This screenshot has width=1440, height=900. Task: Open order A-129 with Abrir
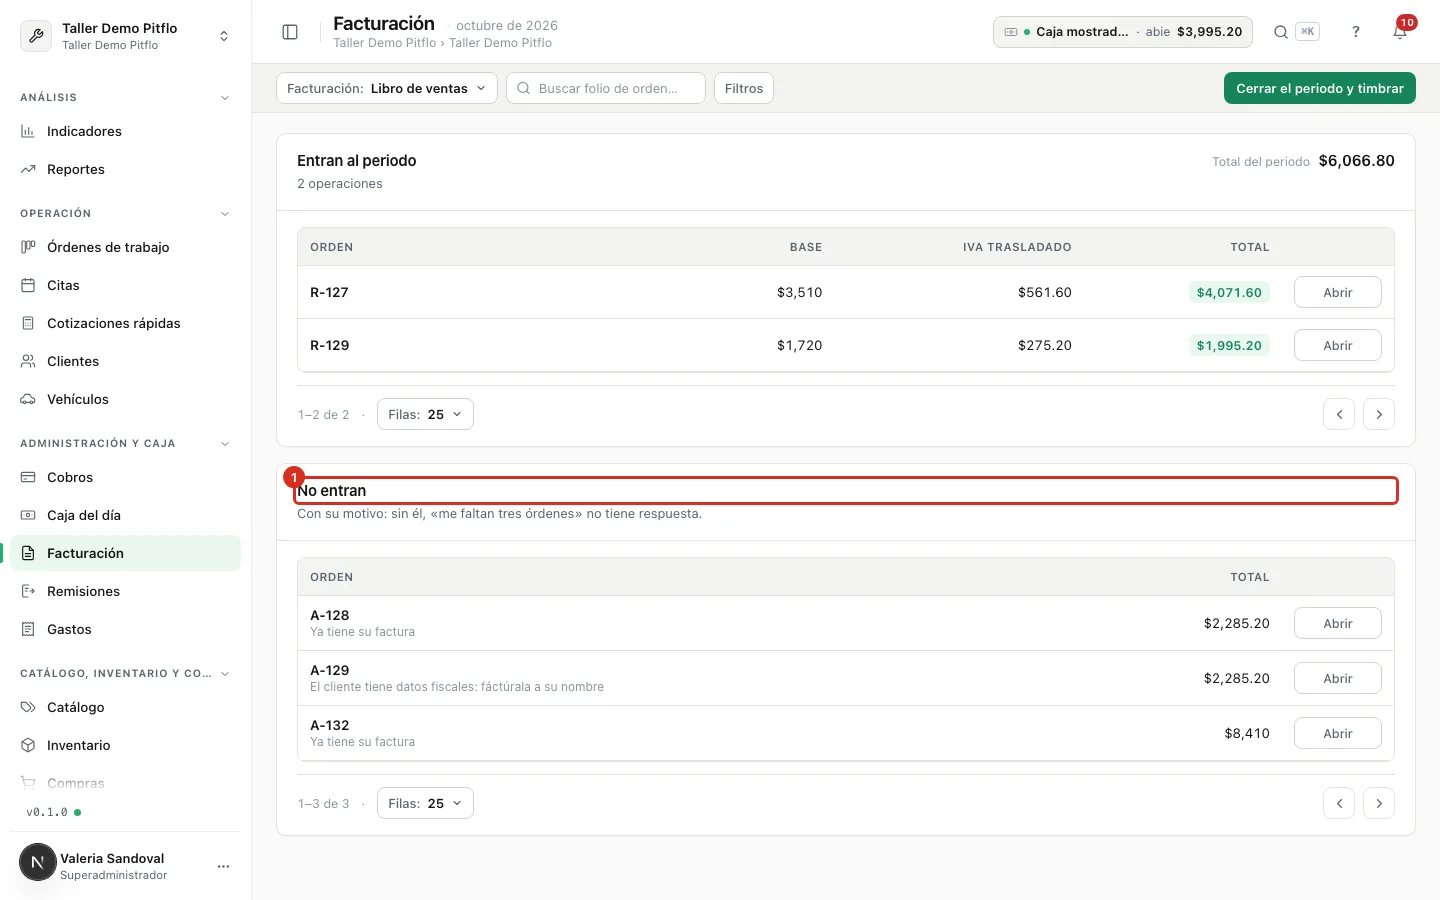(1338, 678)
